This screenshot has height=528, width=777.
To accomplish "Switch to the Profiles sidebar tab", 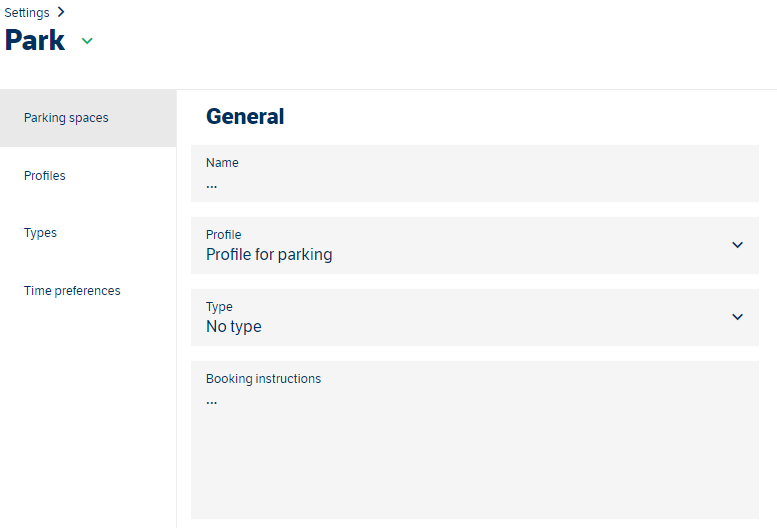I will 45,176.
